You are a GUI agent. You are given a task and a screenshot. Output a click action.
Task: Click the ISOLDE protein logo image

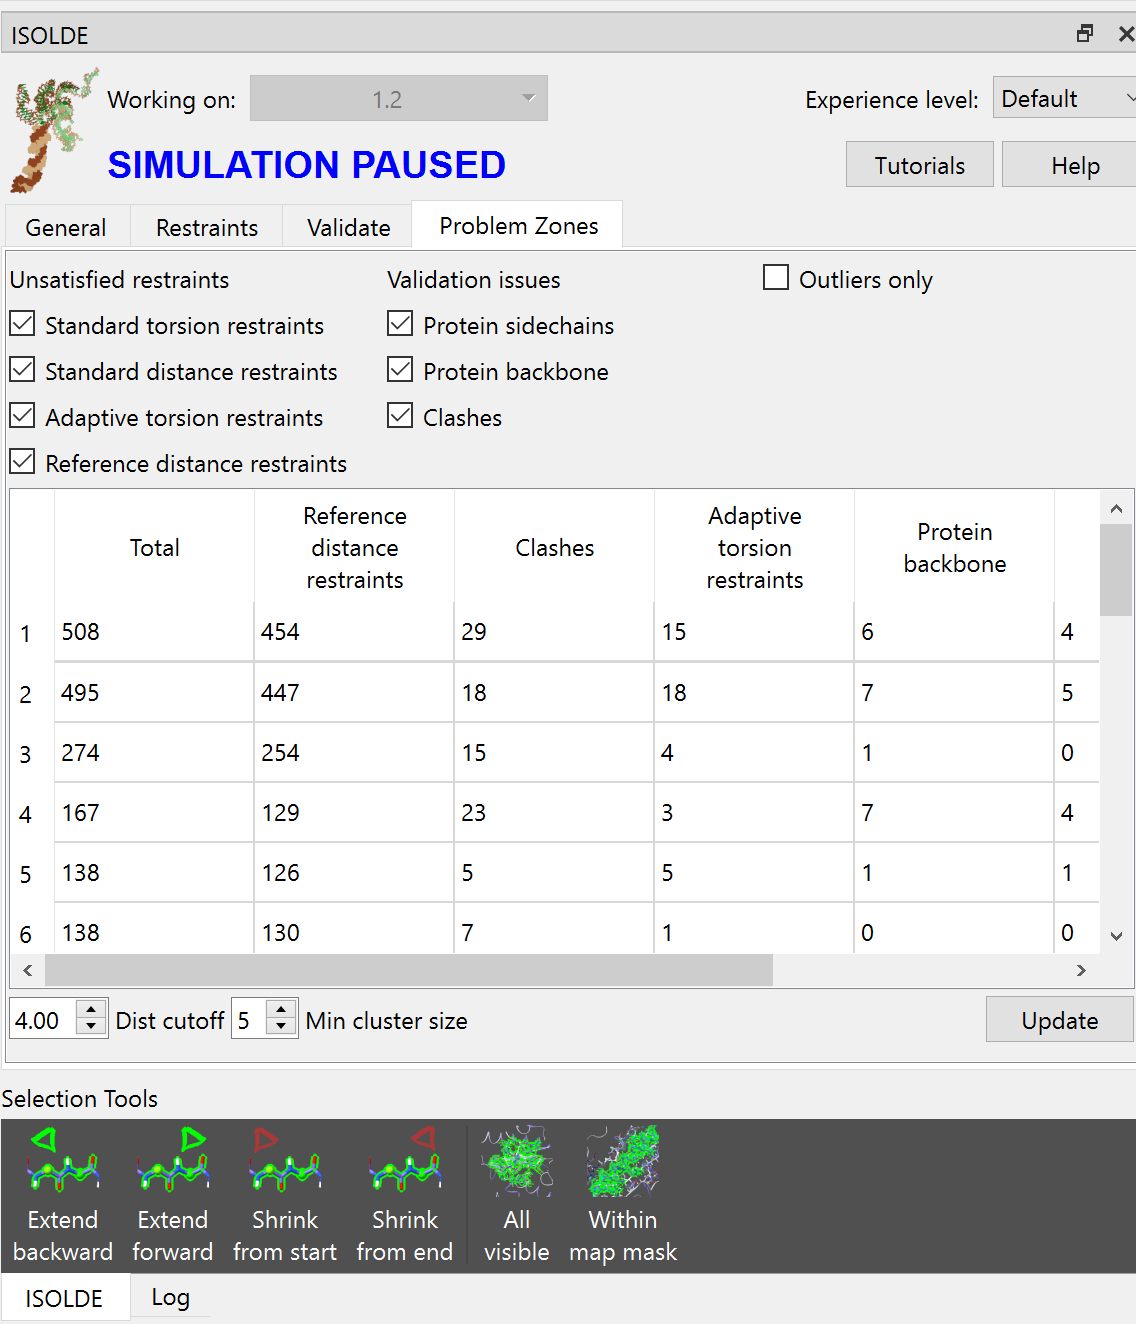pos(55,130)
